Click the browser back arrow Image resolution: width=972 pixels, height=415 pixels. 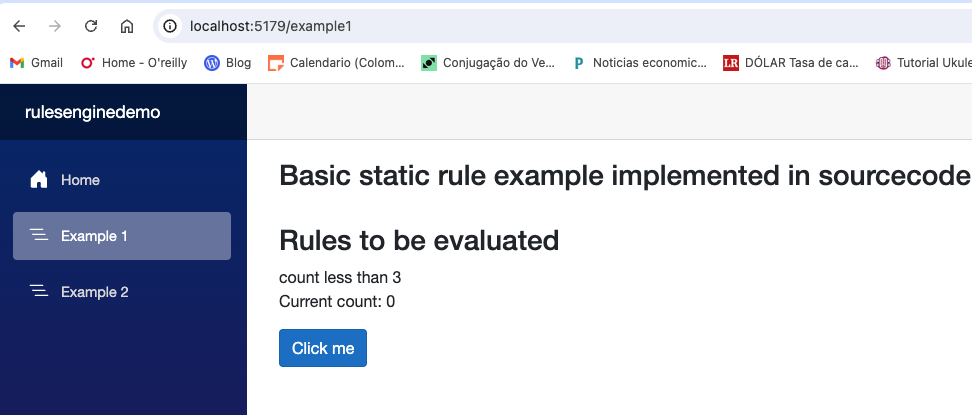pyautogui.click(x=19, y=26)
